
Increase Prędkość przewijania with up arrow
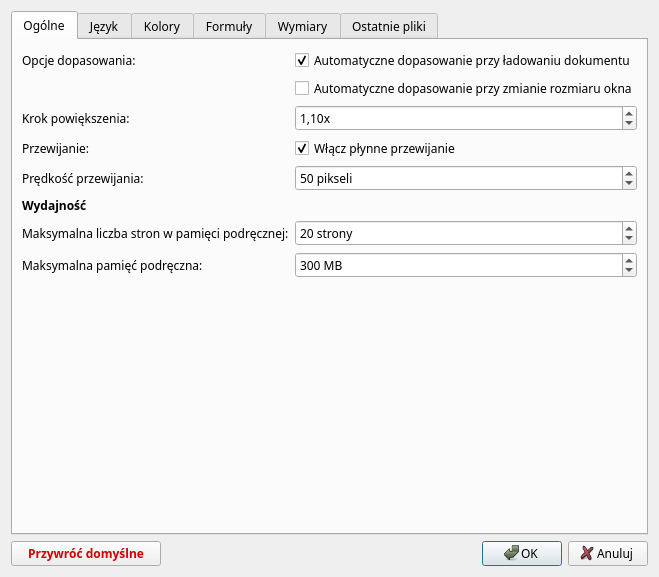click(628, 173)
